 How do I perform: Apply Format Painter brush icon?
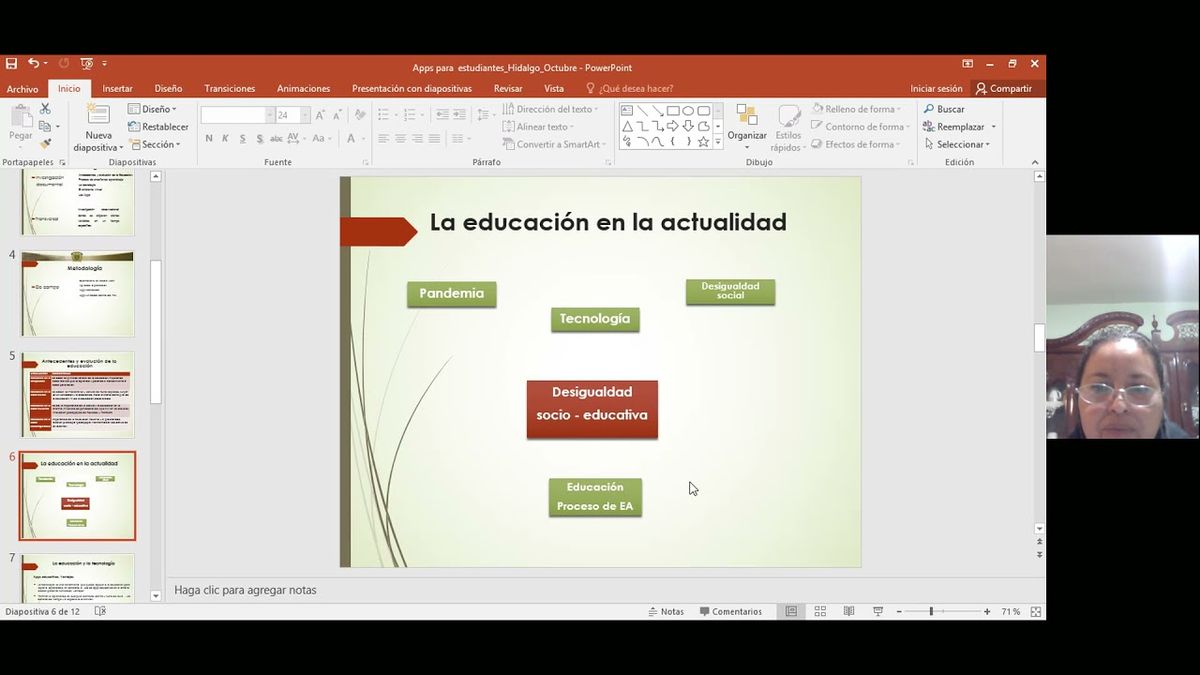point(45,143)
